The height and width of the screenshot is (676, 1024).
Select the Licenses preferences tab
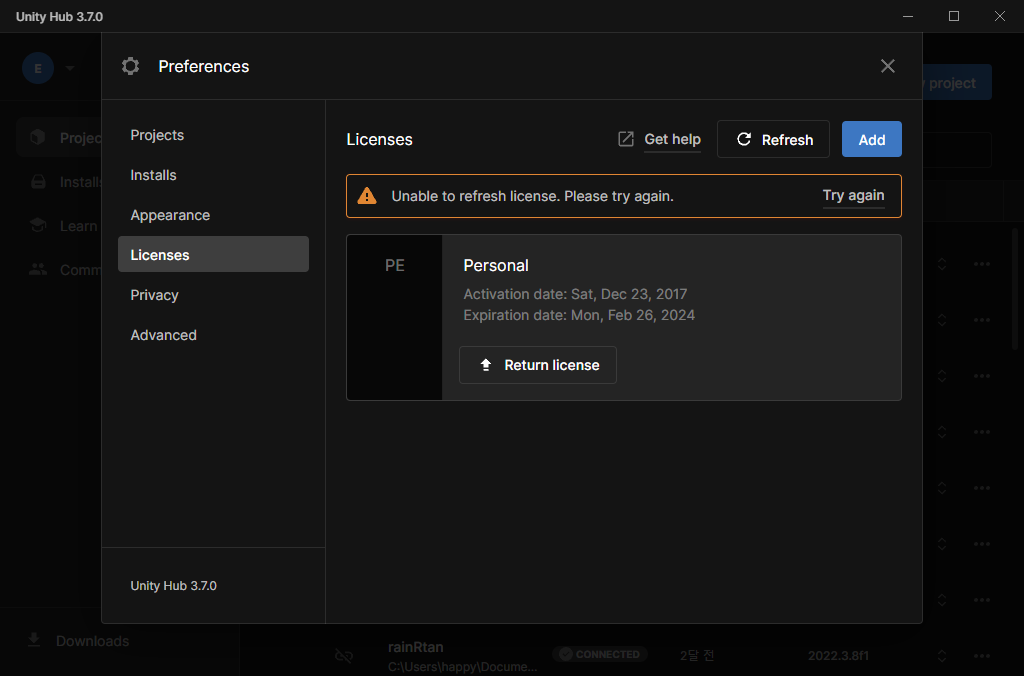(x=213, y=254)
